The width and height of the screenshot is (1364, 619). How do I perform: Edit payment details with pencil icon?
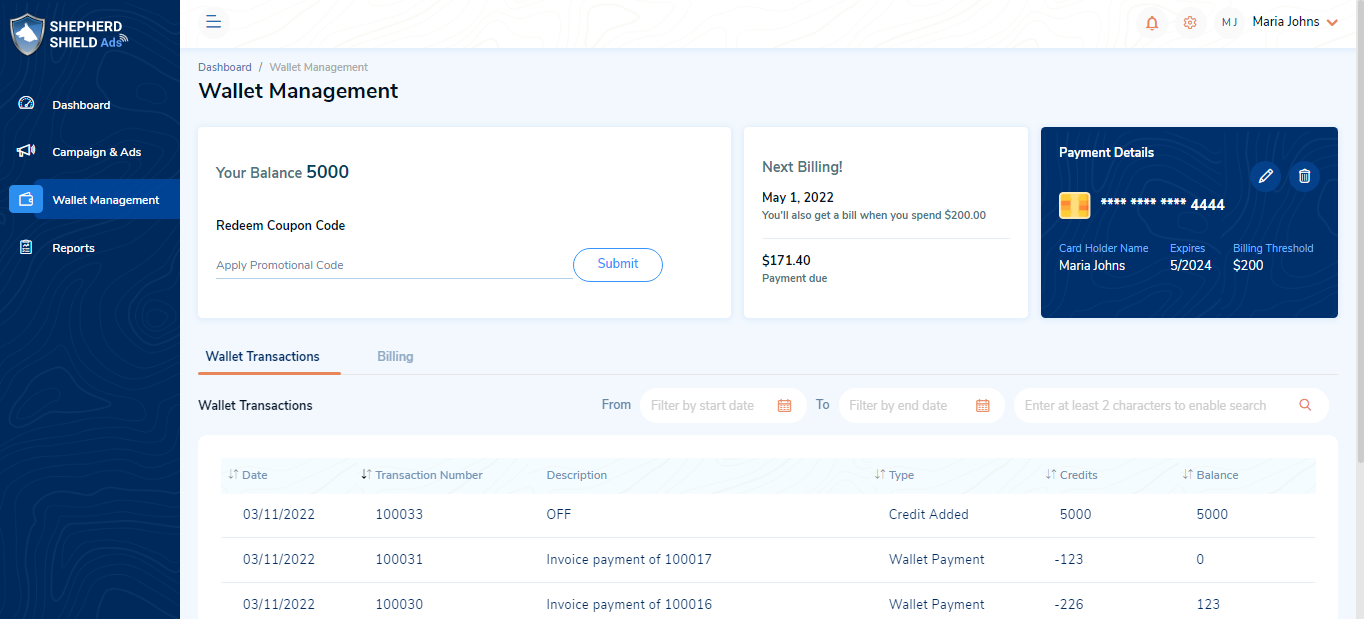click(1266, 176)
